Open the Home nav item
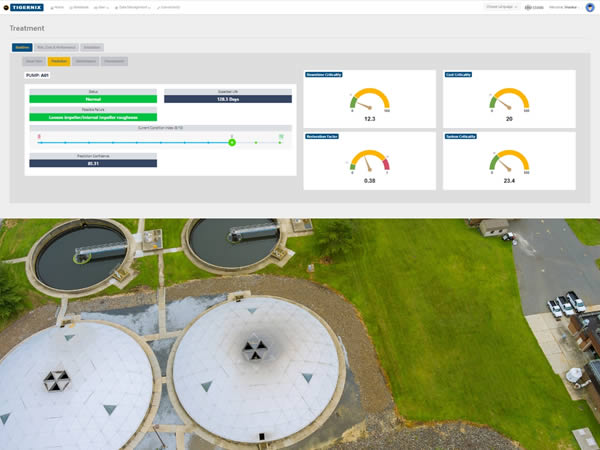The height and width of the screenshot is (450, 600). pos(57,7)
